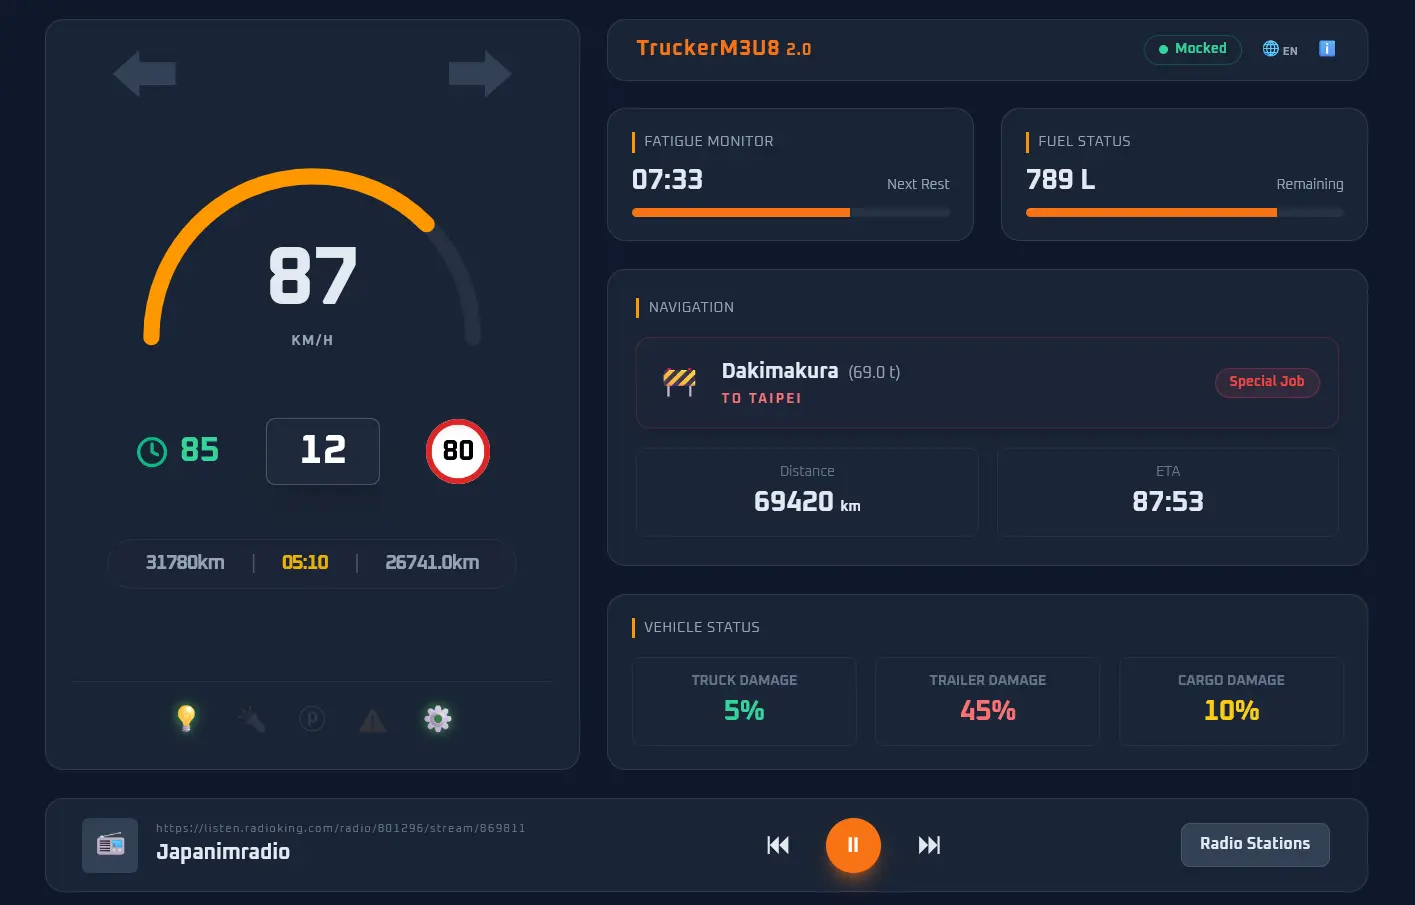Open the EN language selector

[x=1280, y=49]
